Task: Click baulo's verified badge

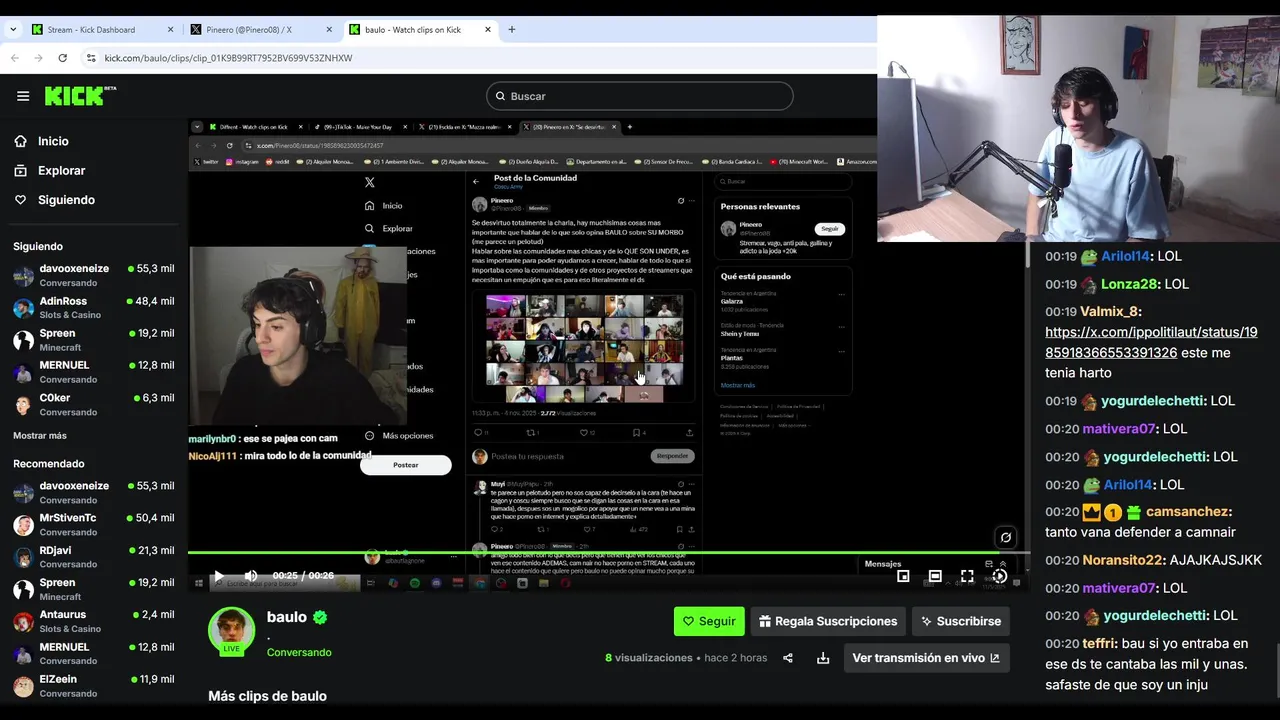Action: 320,618
